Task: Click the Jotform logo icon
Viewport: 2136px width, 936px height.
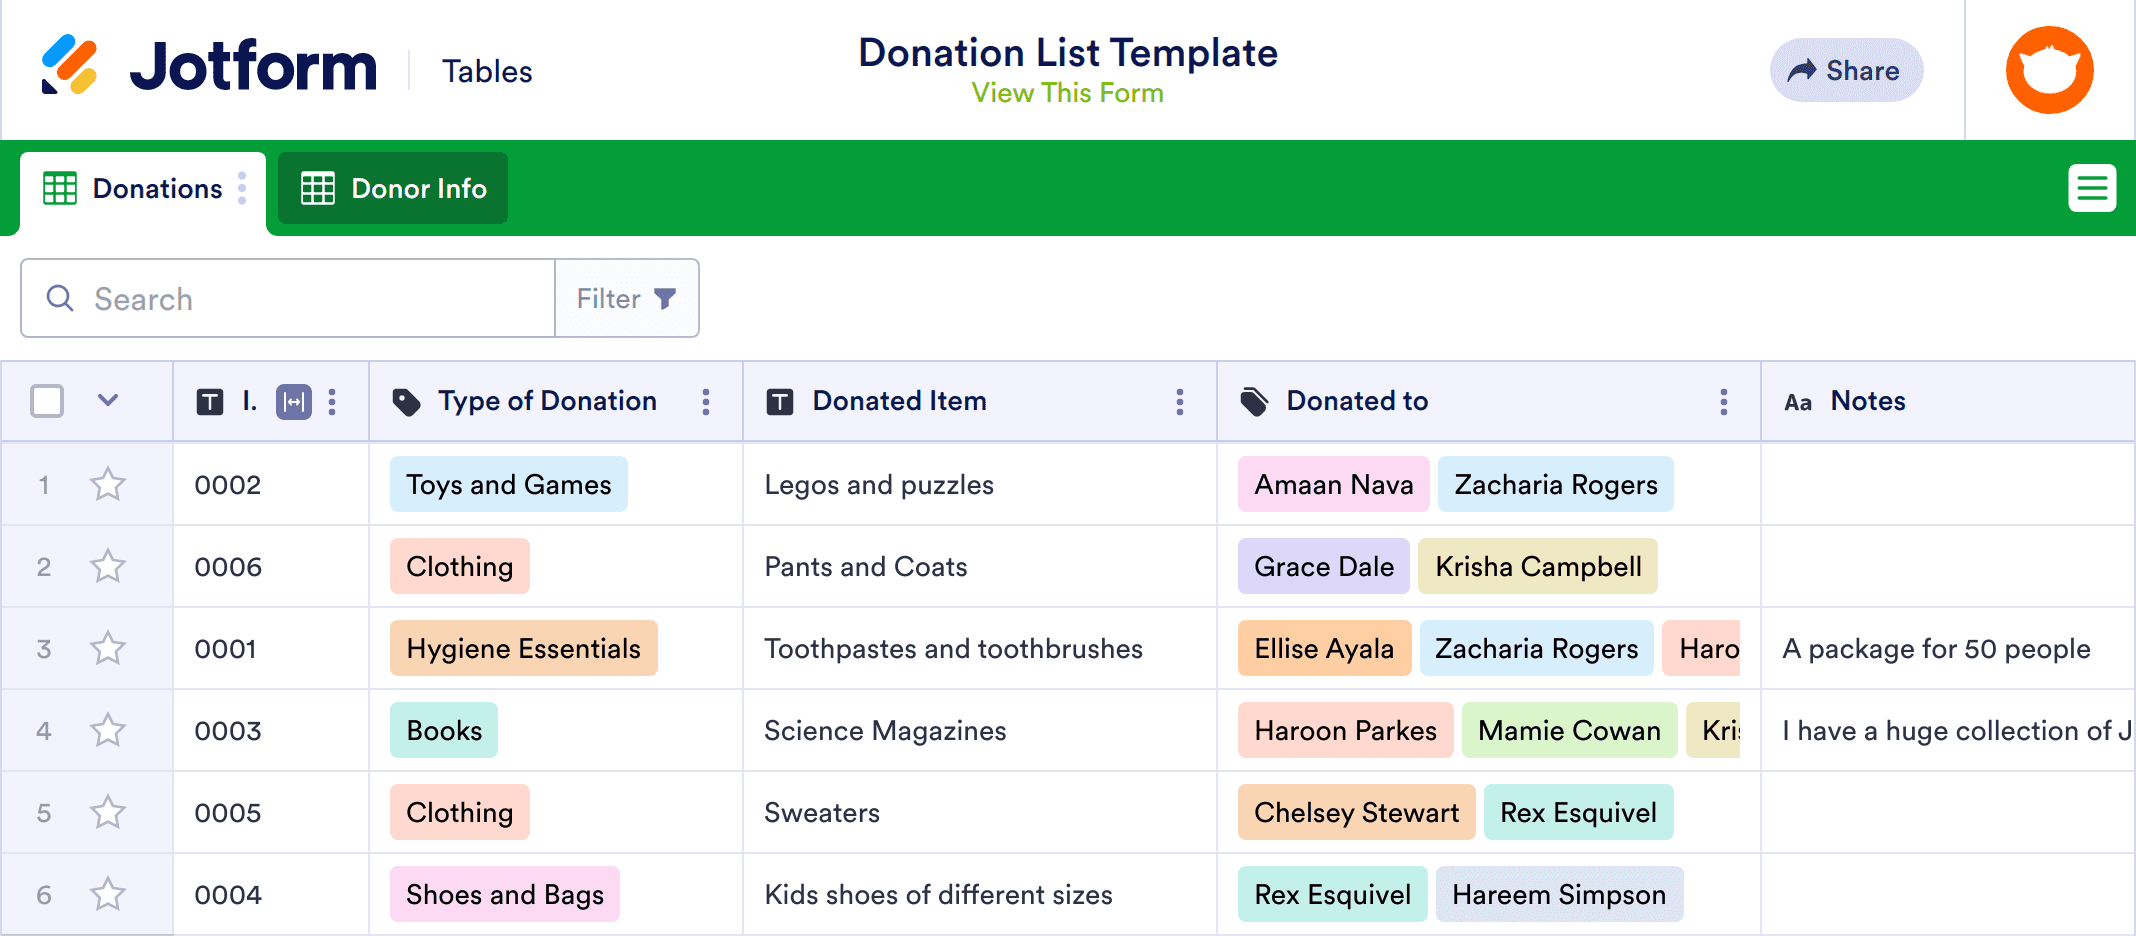Action: 69,66
